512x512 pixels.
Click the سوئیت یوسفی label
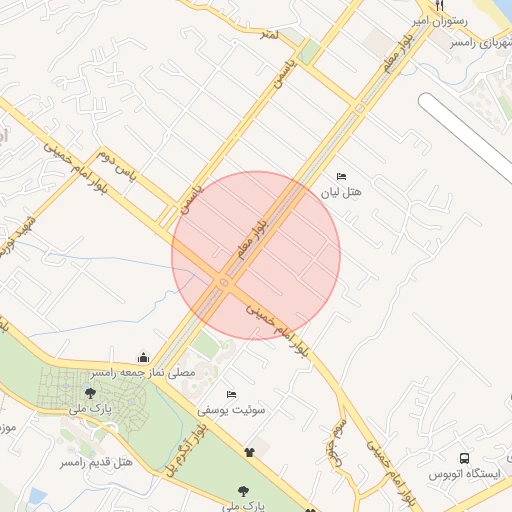click(x=231, y=410)
